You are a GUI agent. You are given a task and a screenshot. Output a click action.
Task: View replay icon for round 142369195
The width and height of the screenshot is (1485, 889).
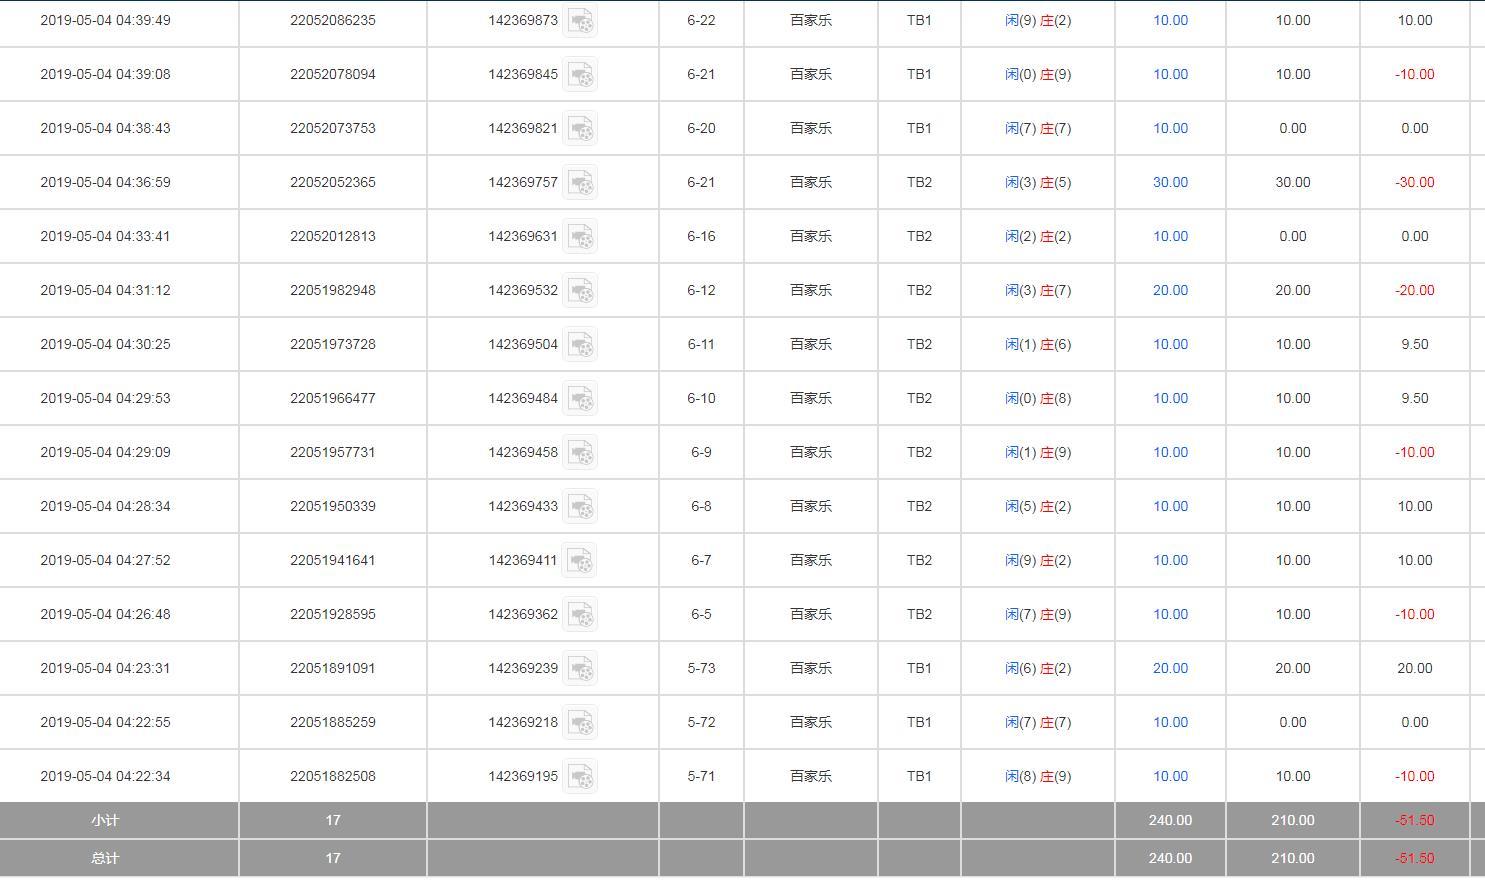click(x=580, y=777)
